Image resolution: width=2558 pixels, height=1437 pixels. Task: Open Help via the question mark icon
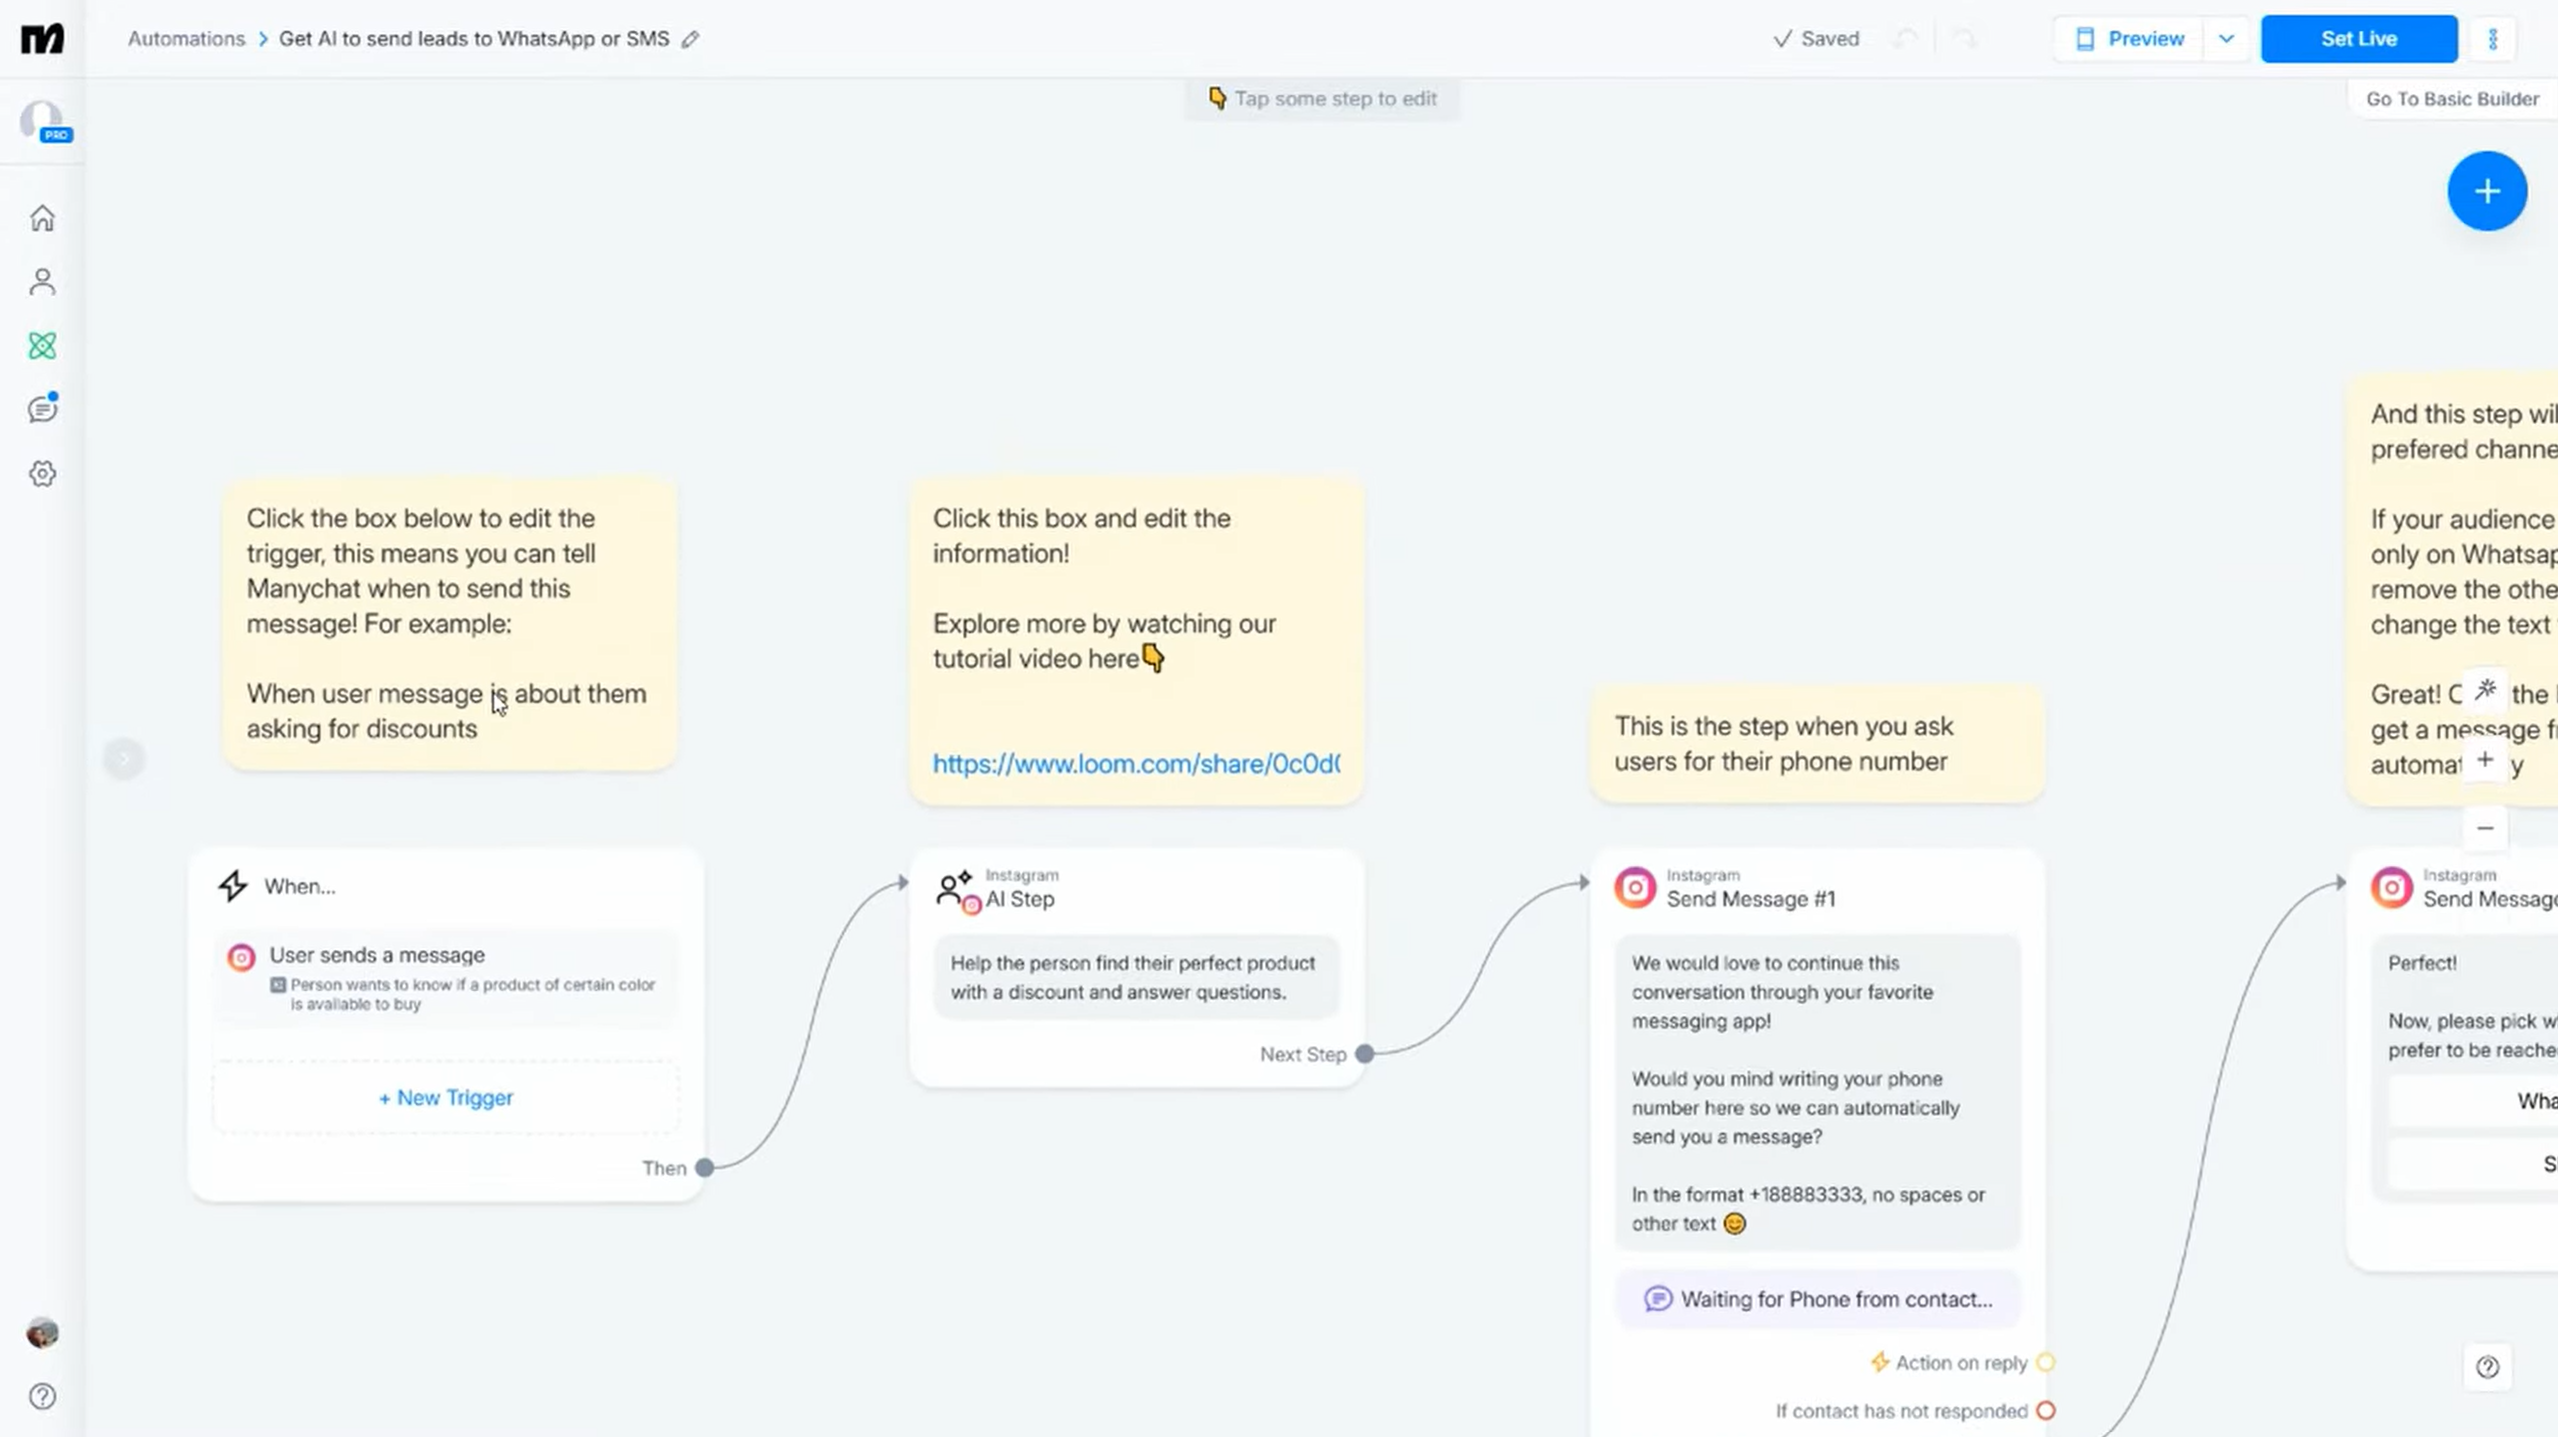tap(42, 1396)
